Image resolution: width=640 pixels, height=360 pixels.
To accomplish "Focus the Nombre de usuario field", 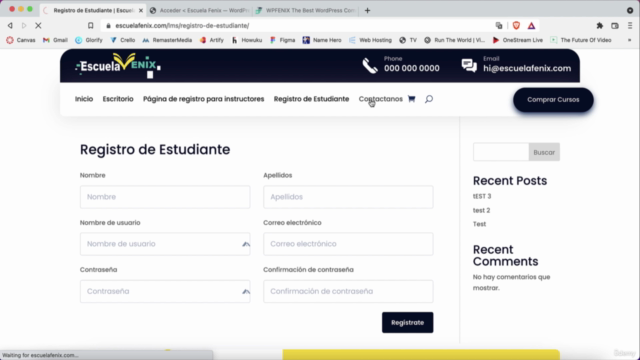I will [165, 244].
